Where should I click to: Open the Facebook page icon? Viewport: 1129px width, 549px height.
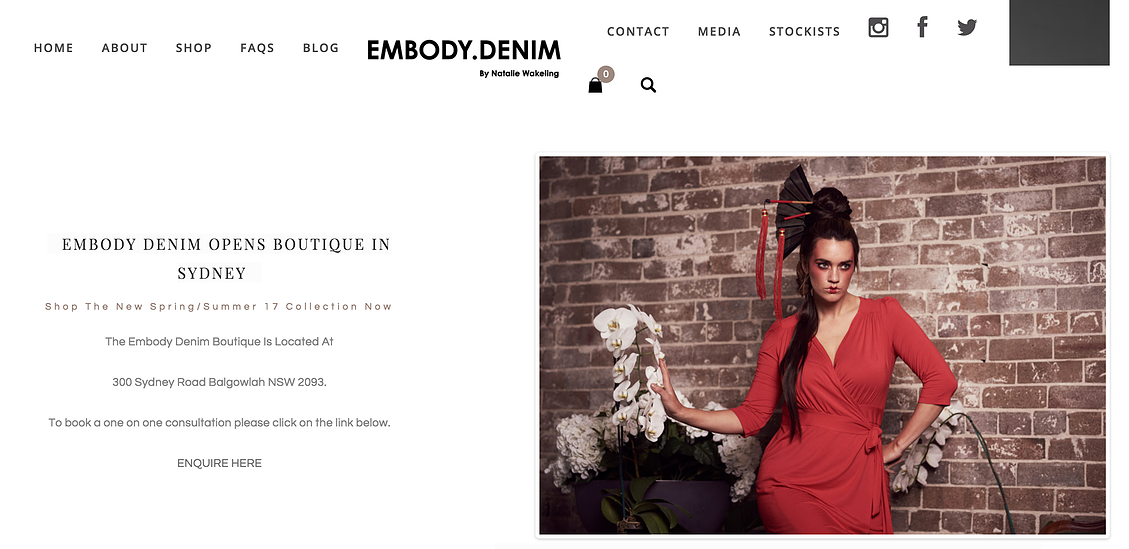(922, 27)
